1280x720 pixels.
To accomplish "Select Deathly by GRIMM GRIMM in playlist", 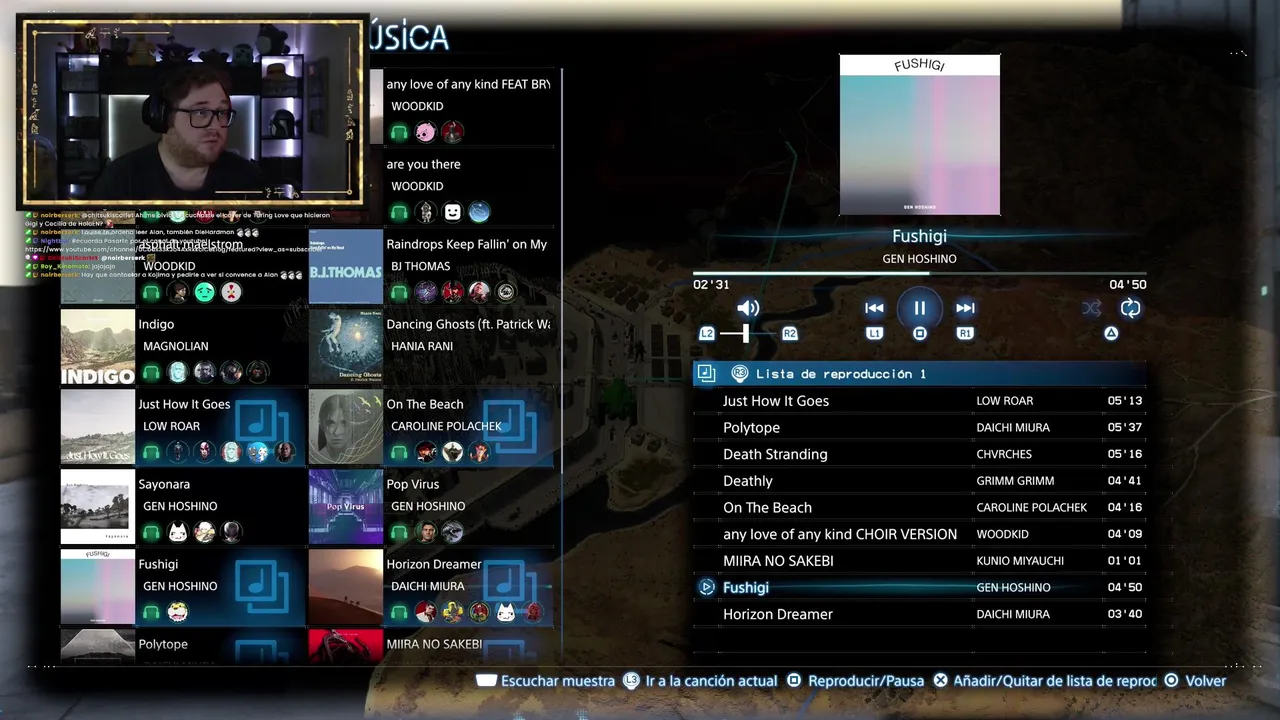I will [920, 481].
